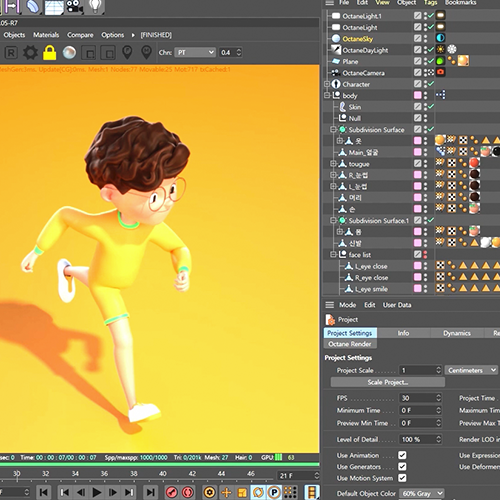Select the OctaneCamera tag icon
The image size is (500, 500).
click(440, 72)
